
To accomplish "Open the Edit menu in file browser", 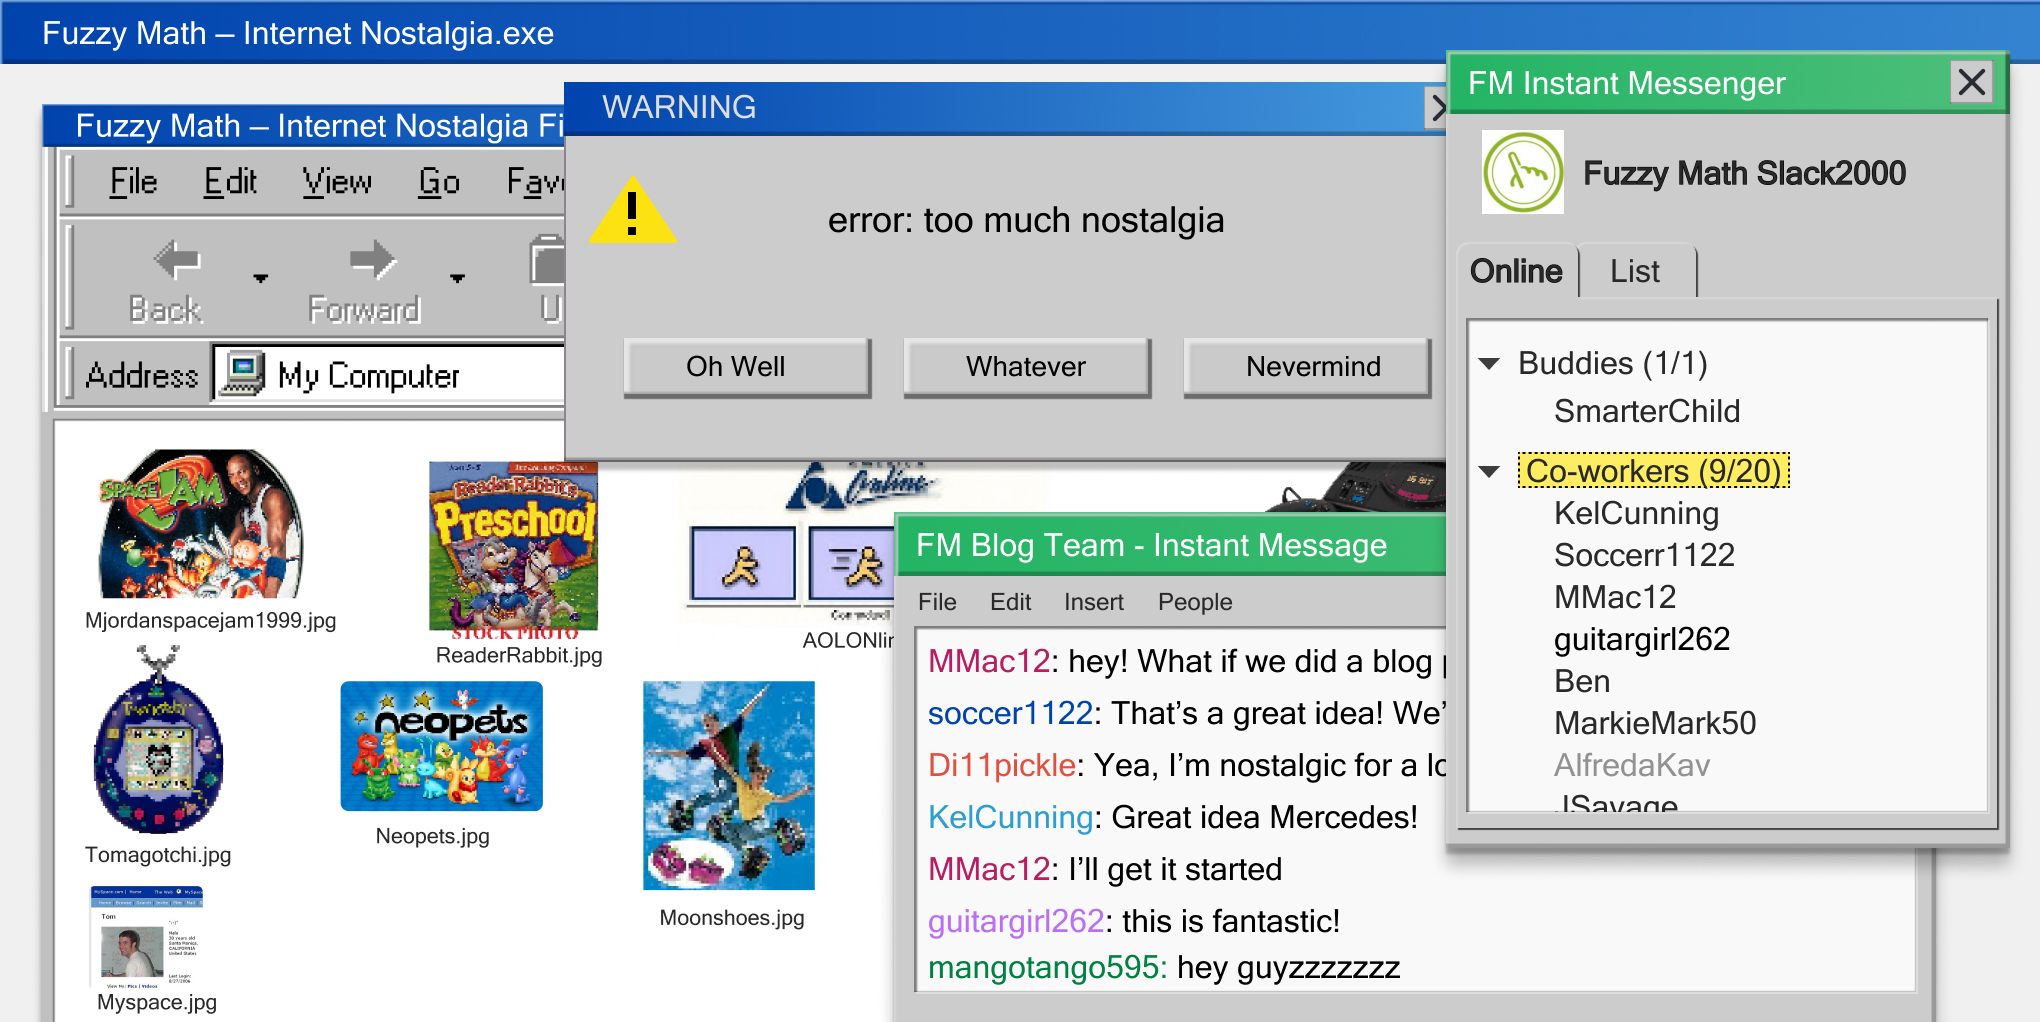I will click(230, 181).
